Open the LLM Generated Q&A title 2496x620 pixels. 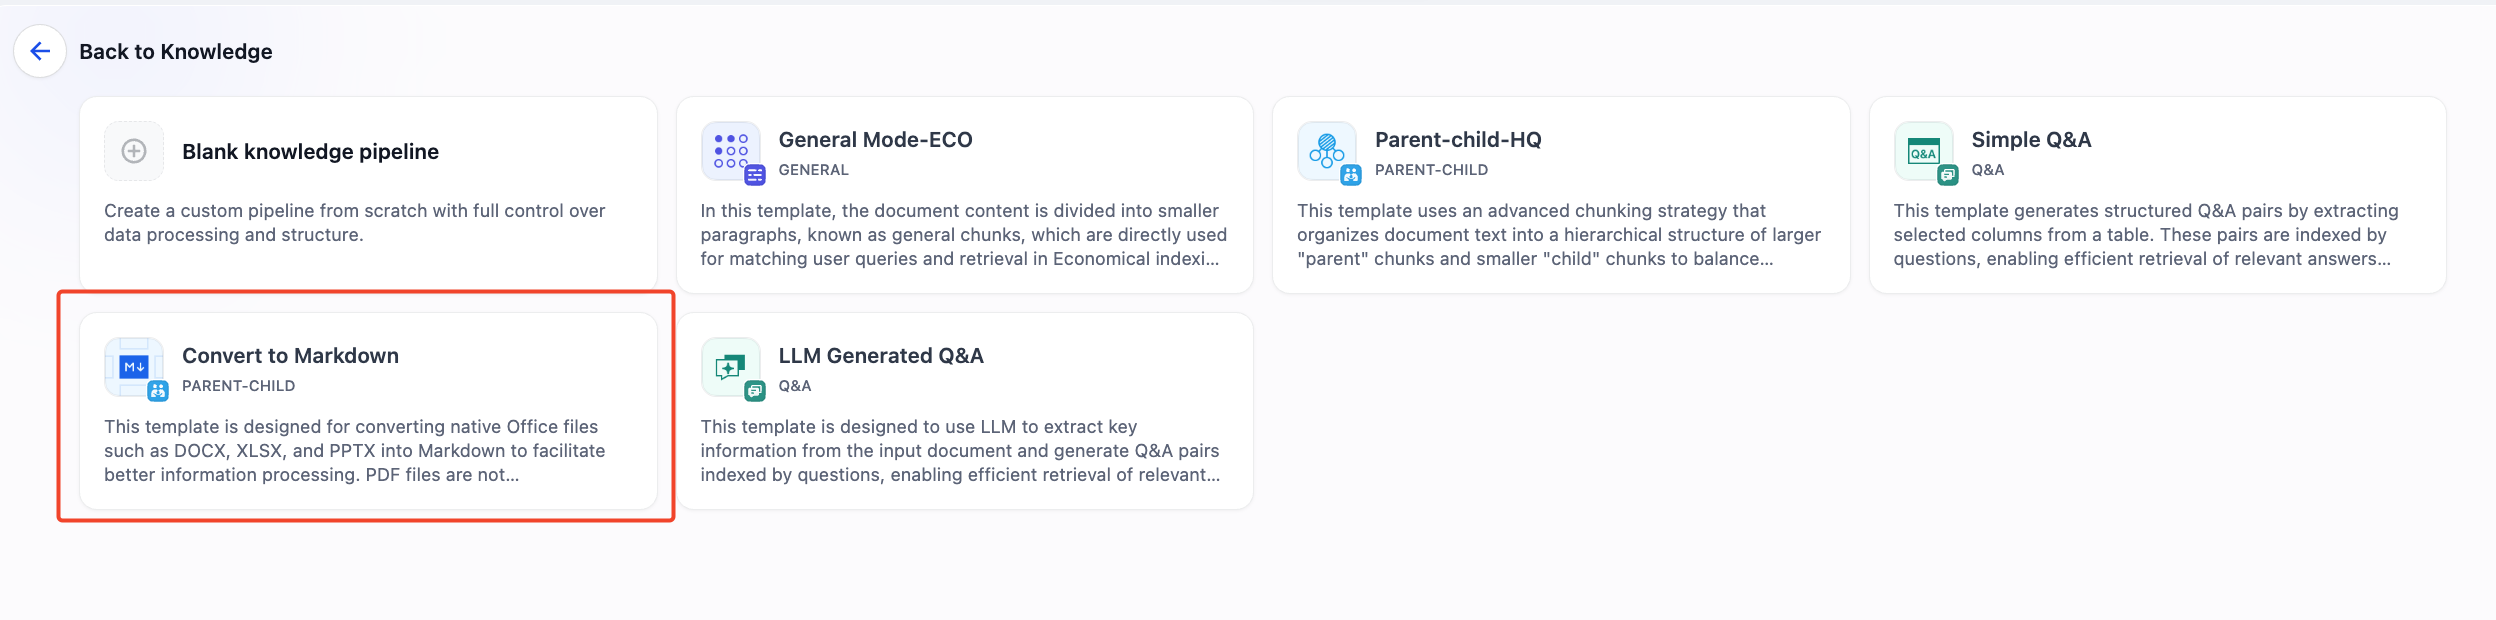[x=881, y=356]
